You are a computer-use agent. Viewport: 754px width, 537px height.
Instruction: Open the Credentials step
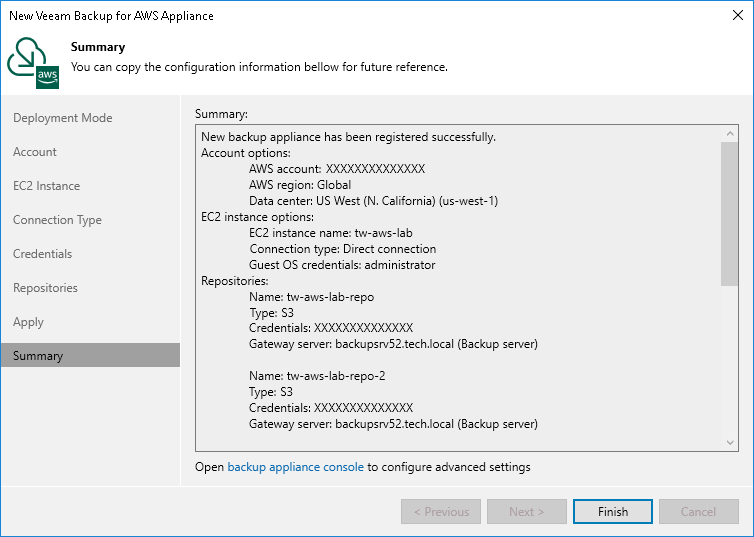(42, 254)
